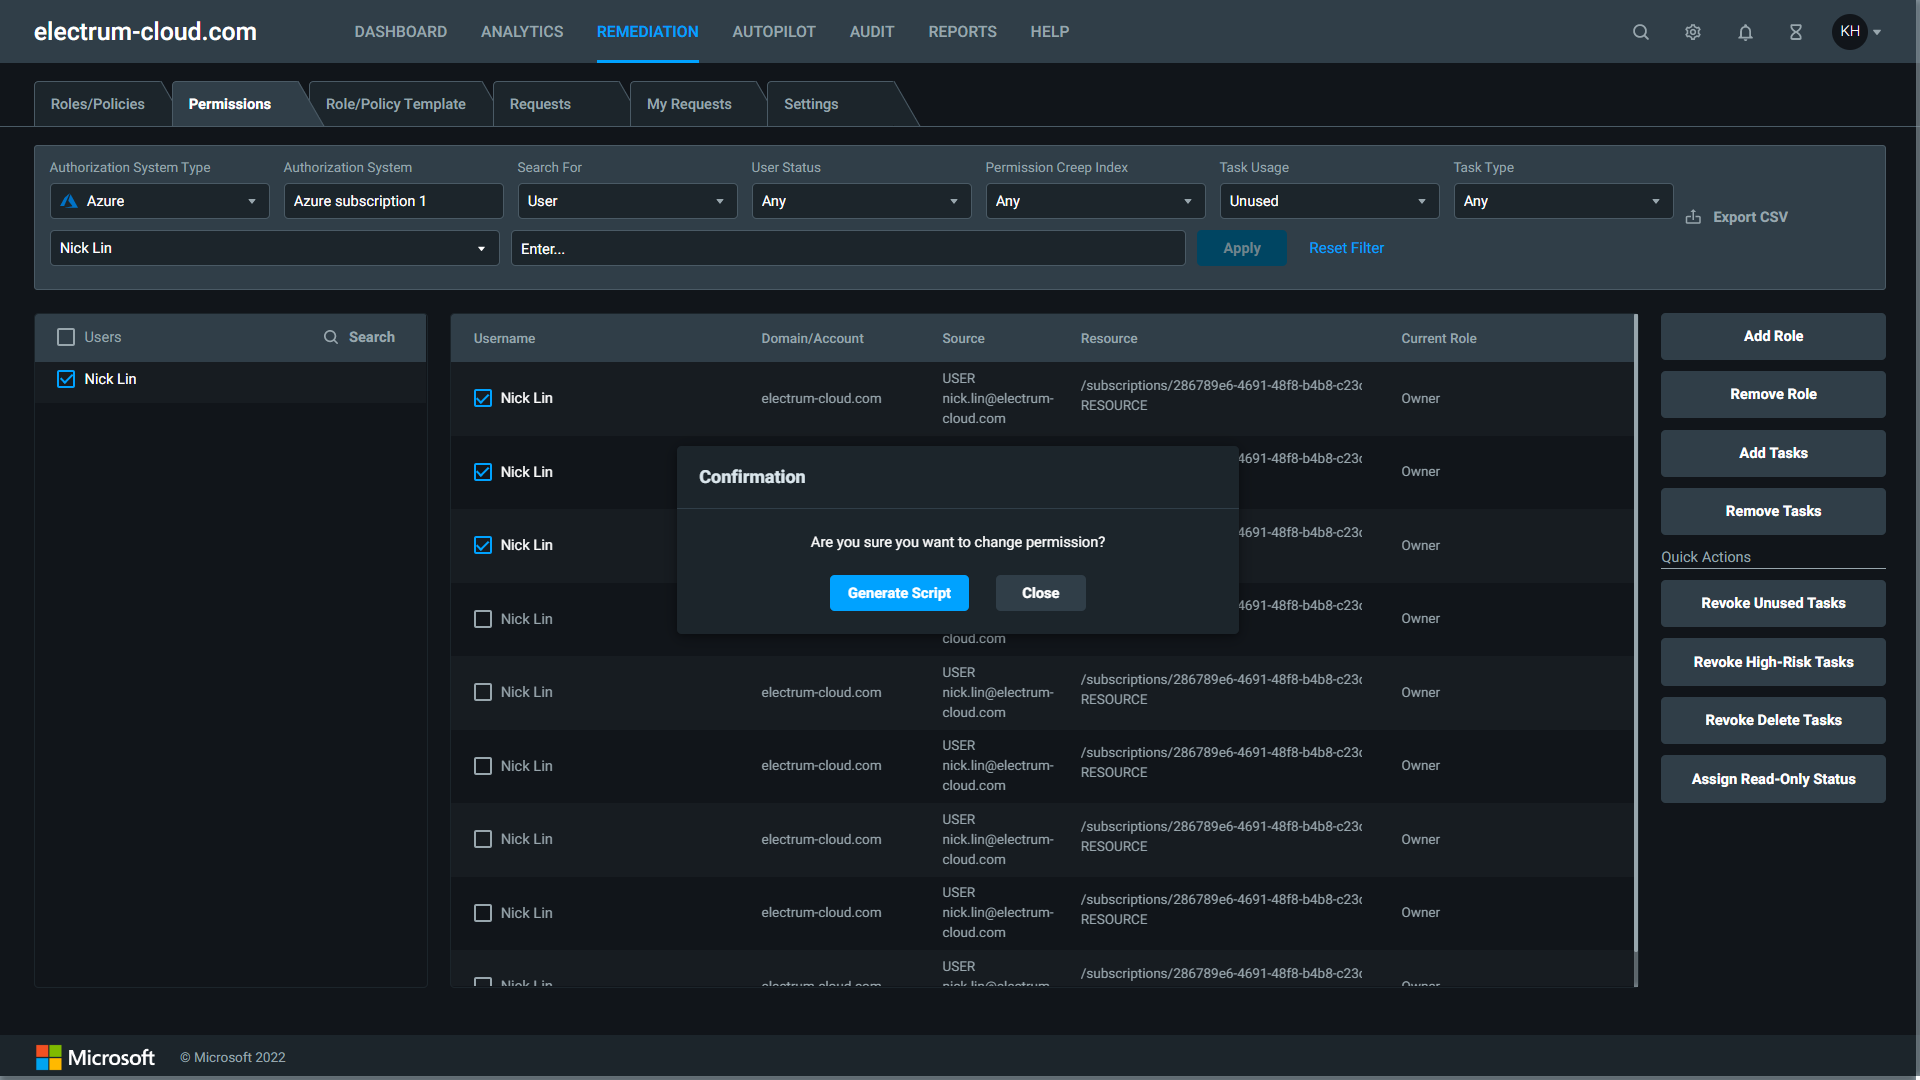The image size is (1920, 1080).
Task: Open the notifications bell
Action: pos(1745,32)
